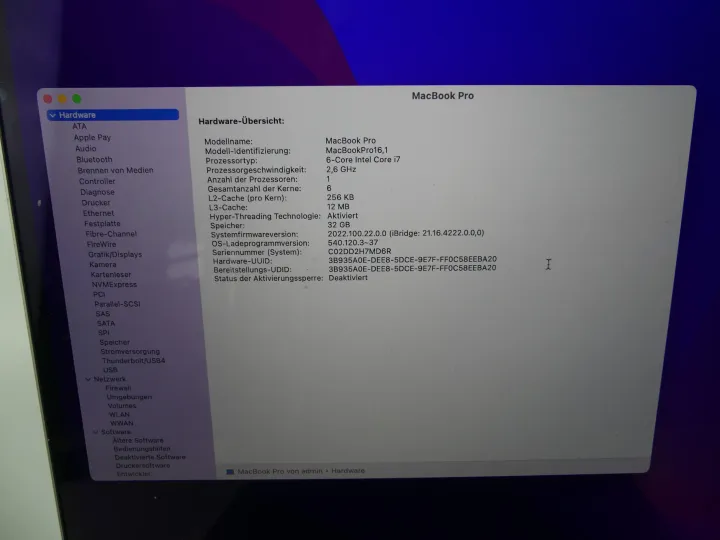Collapse the Netzwerk section chevron
720x540 pixels.
pyautogui.click(x=88, y=379)
